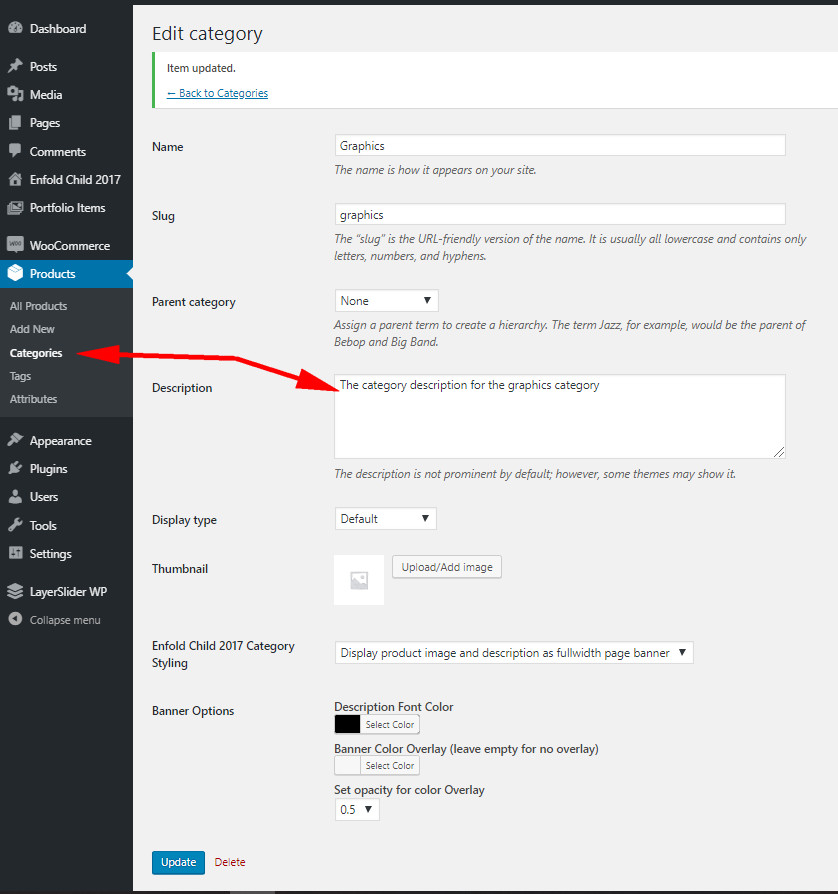Image resolution: width=838 pixels, height=894 pixels.
Task: Click the Products menu label
Action: 52,274
